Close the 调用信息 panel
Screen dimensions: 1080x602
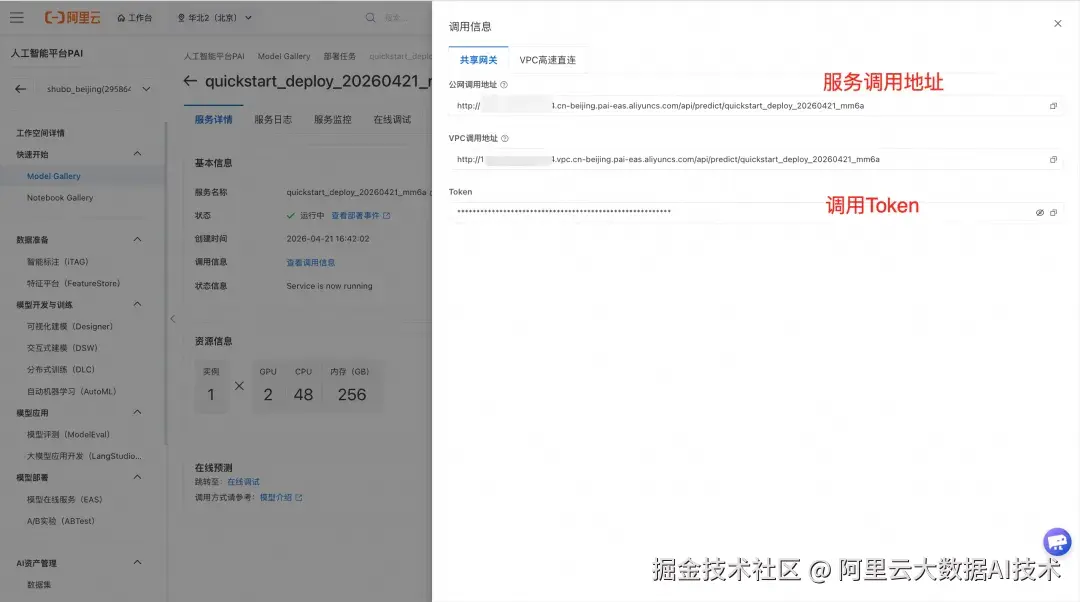(1058, 24)
